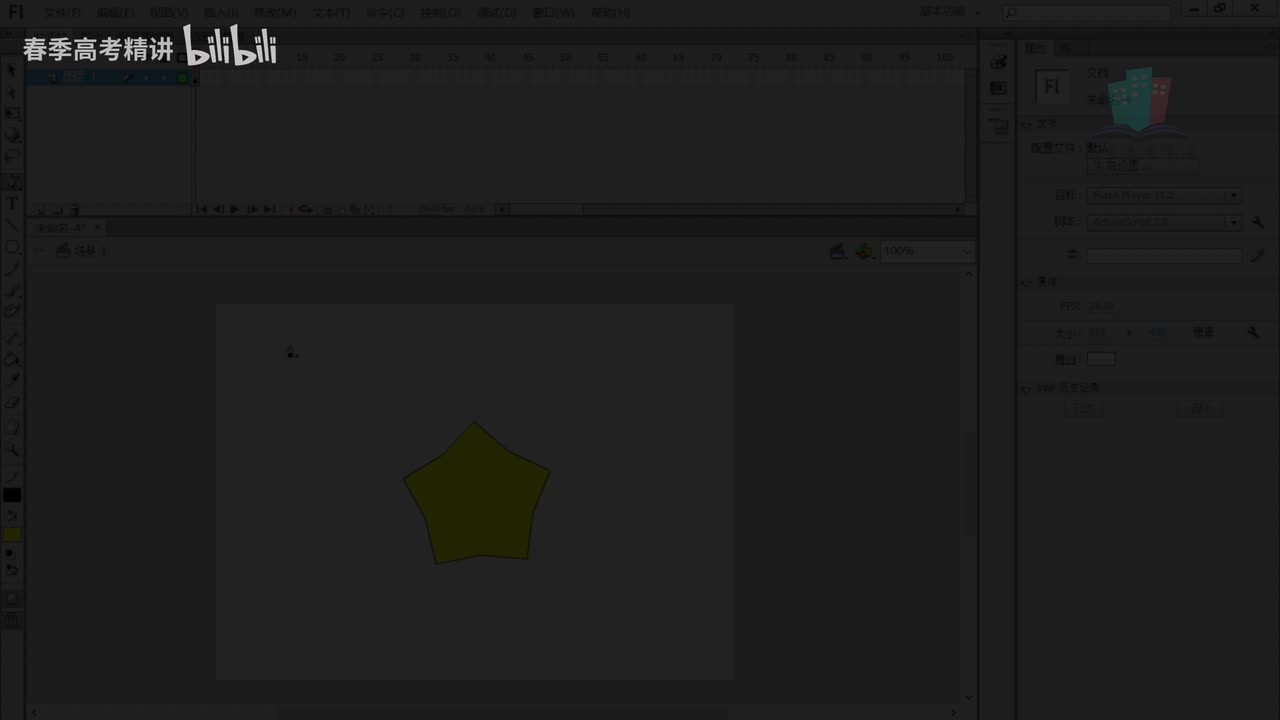1280x720 pixels.
Task: Switch to the Library panel tab
Action: [x=1066, y=48]
